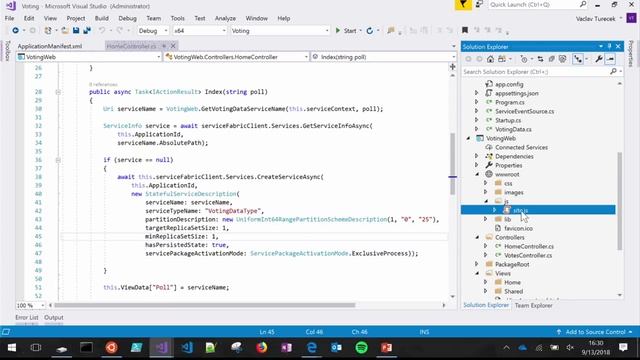Toggle Preview Selected Items in Solution Explorer
Image resolution: width=640 pixels, height=360 pixels.
[610, 59]
